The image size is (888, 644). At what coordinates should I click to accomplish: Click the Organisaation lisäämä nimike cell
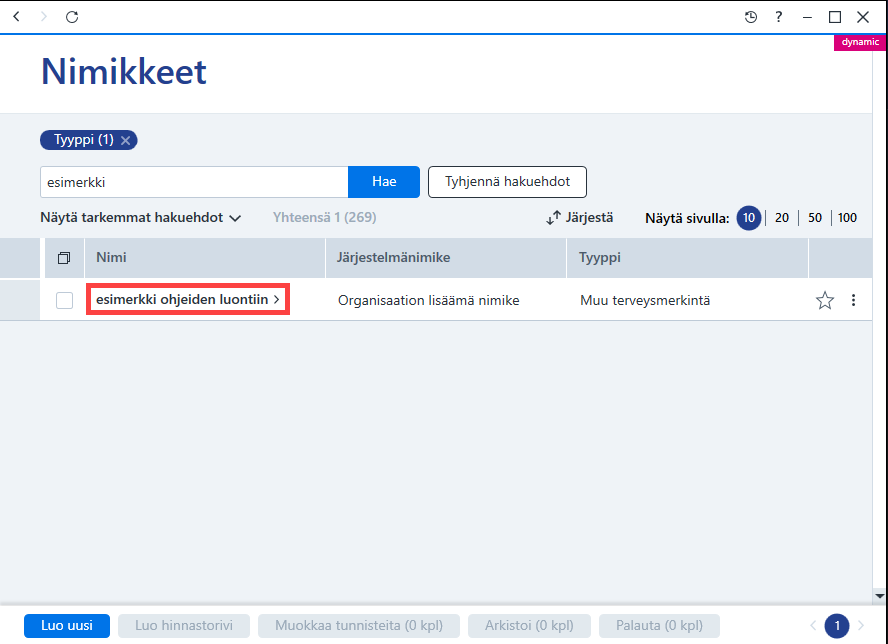[x=429, y=300]
